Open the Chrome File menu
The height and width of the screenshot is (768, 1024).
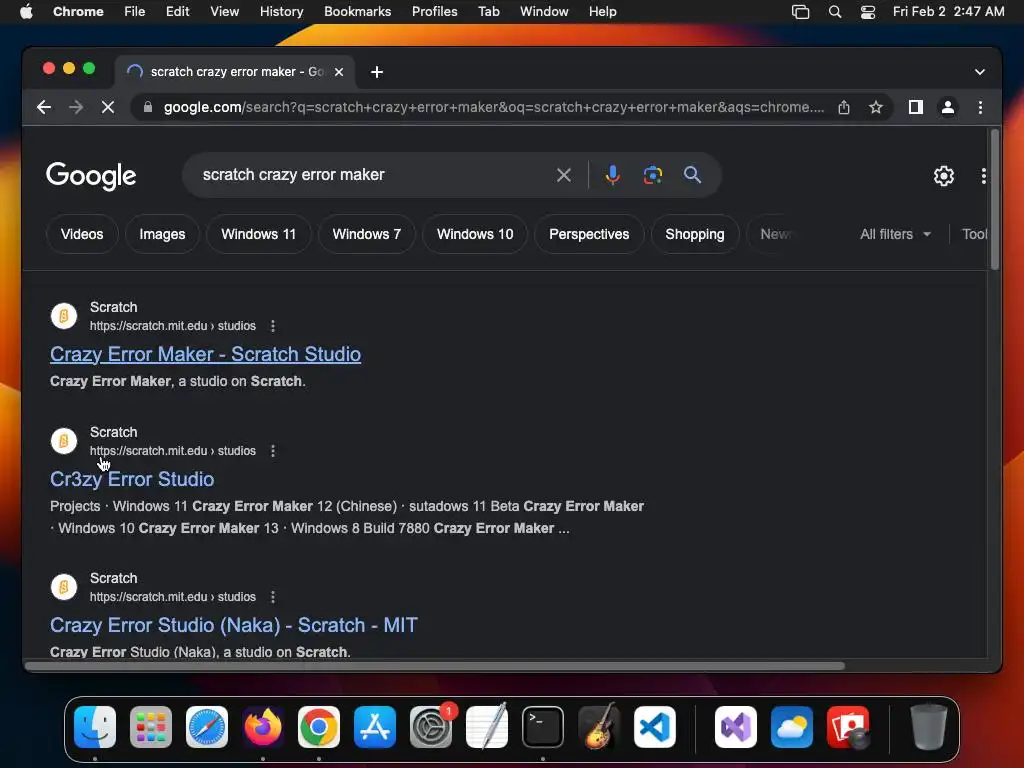click(135, 12)
